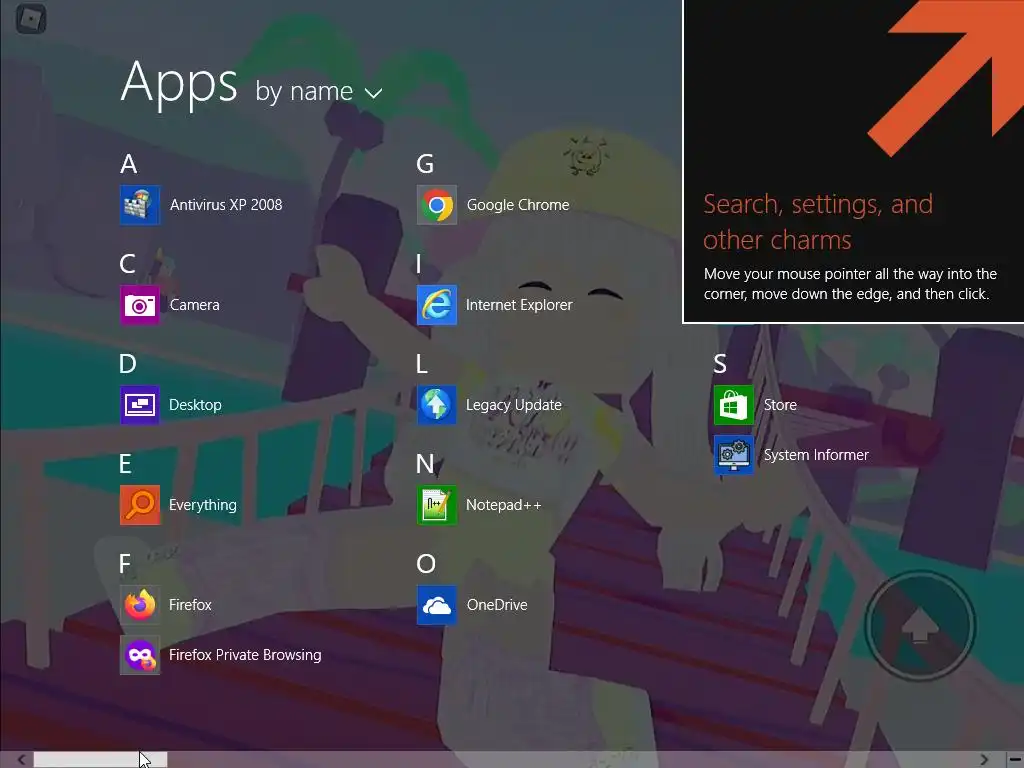1024x768 pixels.
Task: Click the 'Everything' label
Action: pyautogui.click(x=203, y=505)
